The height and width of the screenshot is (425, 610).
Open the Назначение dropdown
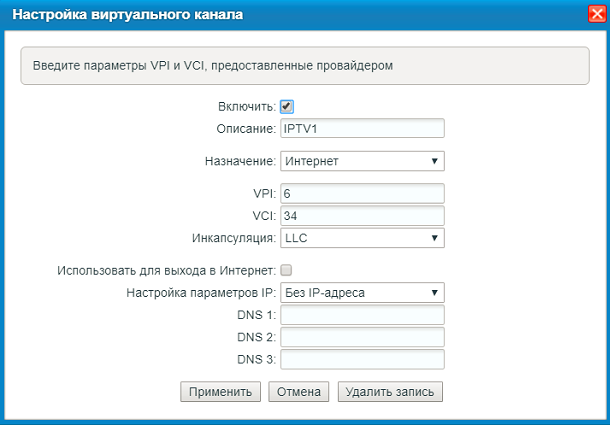[x=362, y=161]
